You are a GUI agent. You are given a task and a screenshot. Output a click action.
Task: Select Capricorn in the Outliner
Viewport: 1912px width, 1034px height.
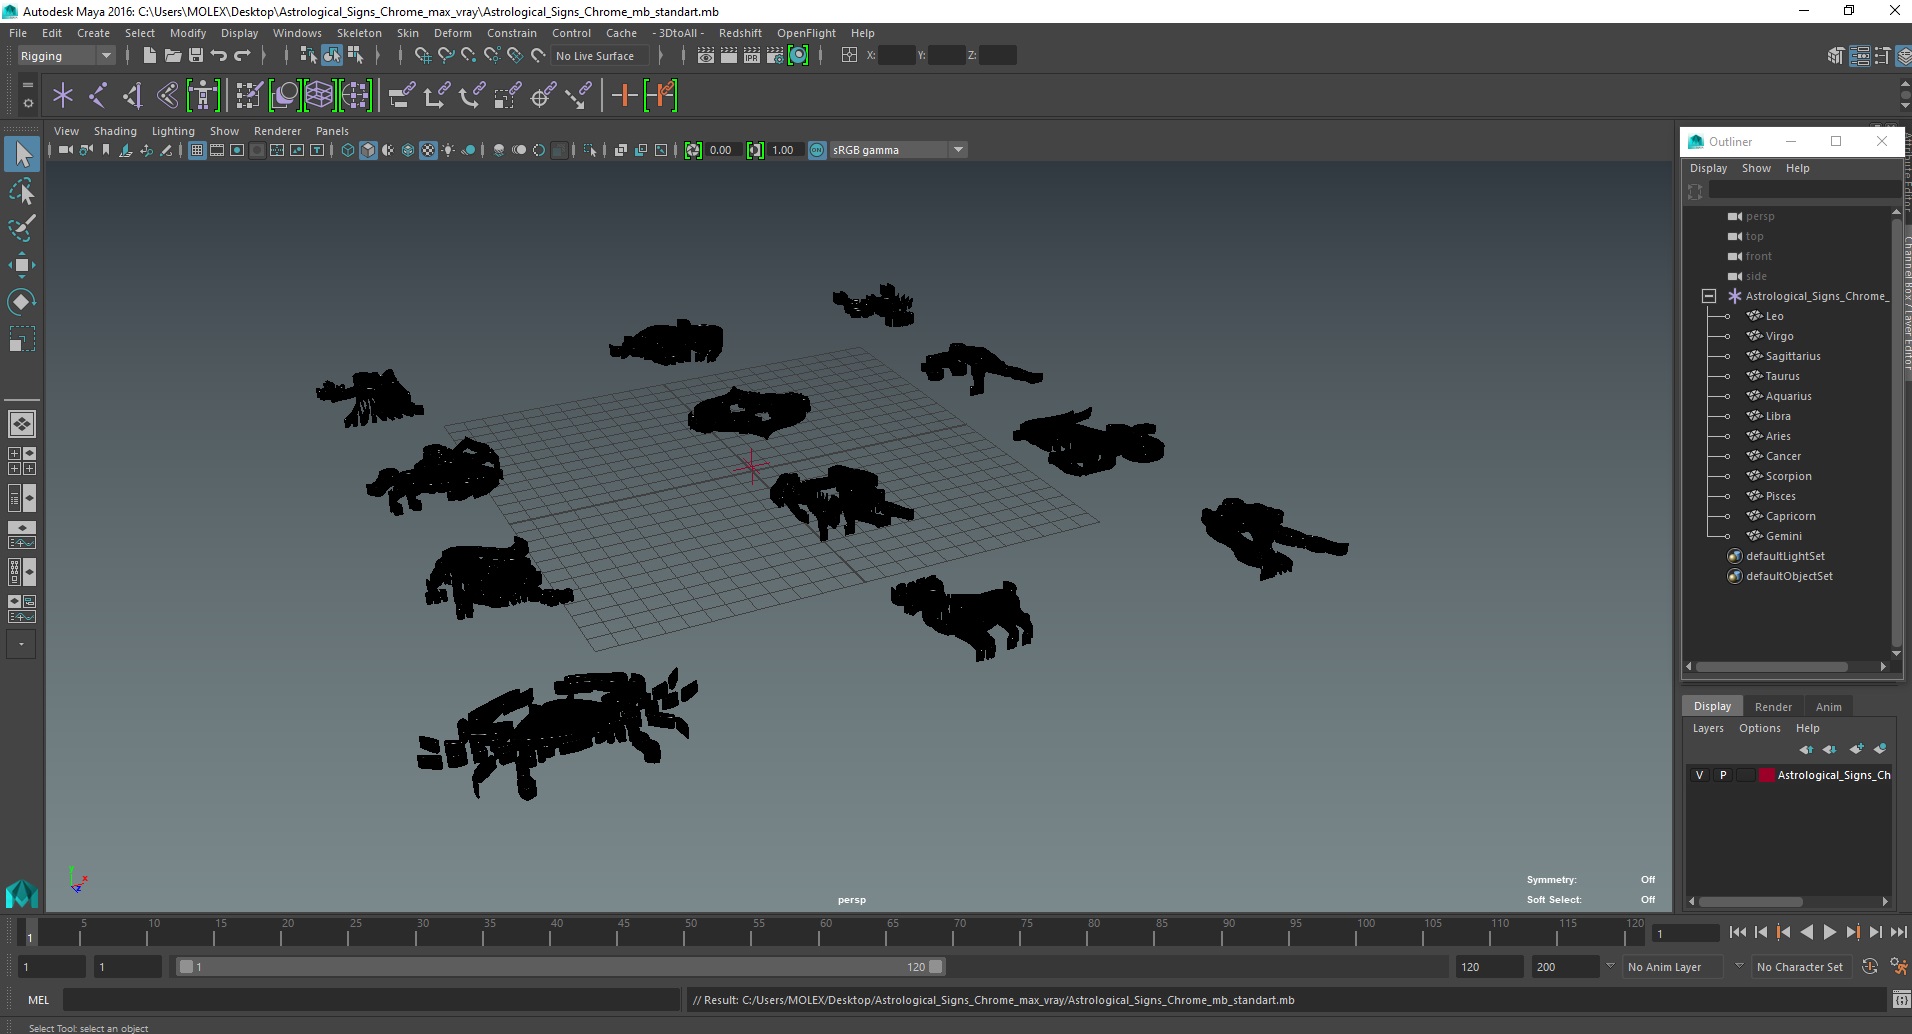(1790, 516)
